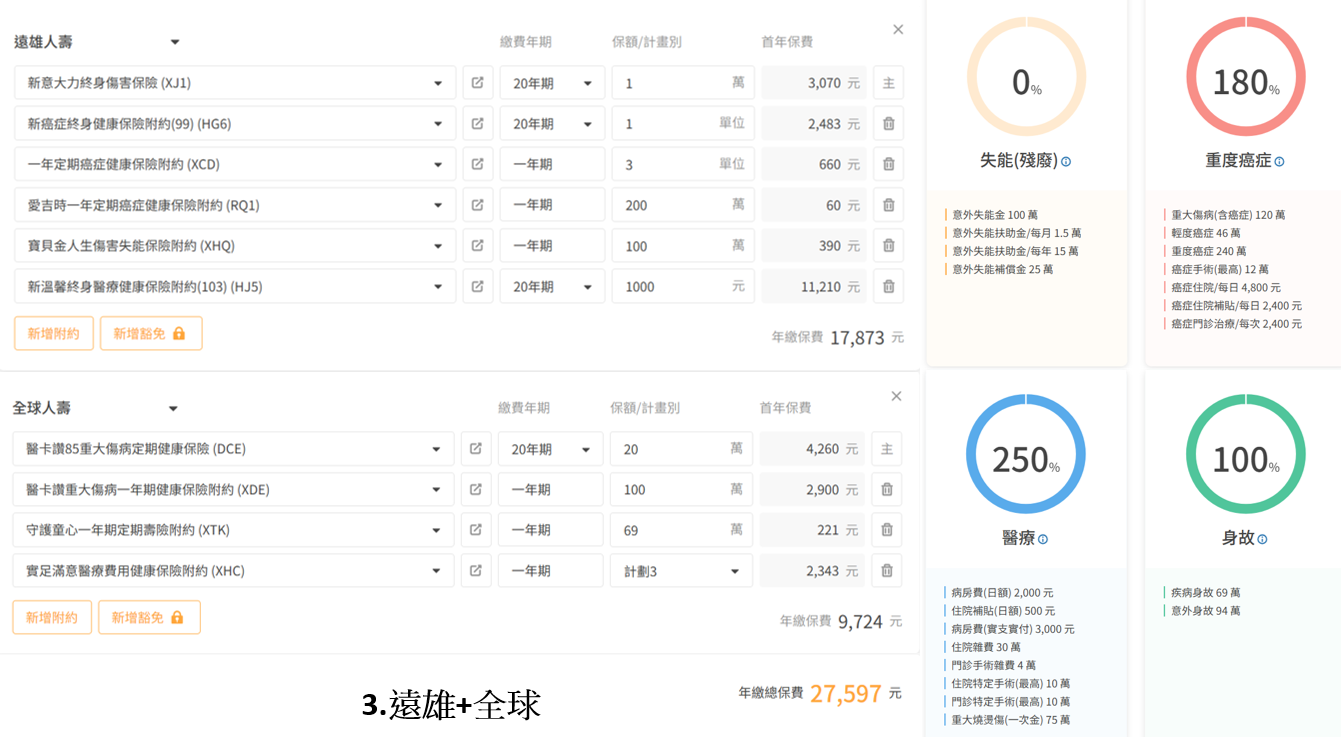Click the 100% 身故 progress ring
The image size is (1341, 737).
[1246, 455]
